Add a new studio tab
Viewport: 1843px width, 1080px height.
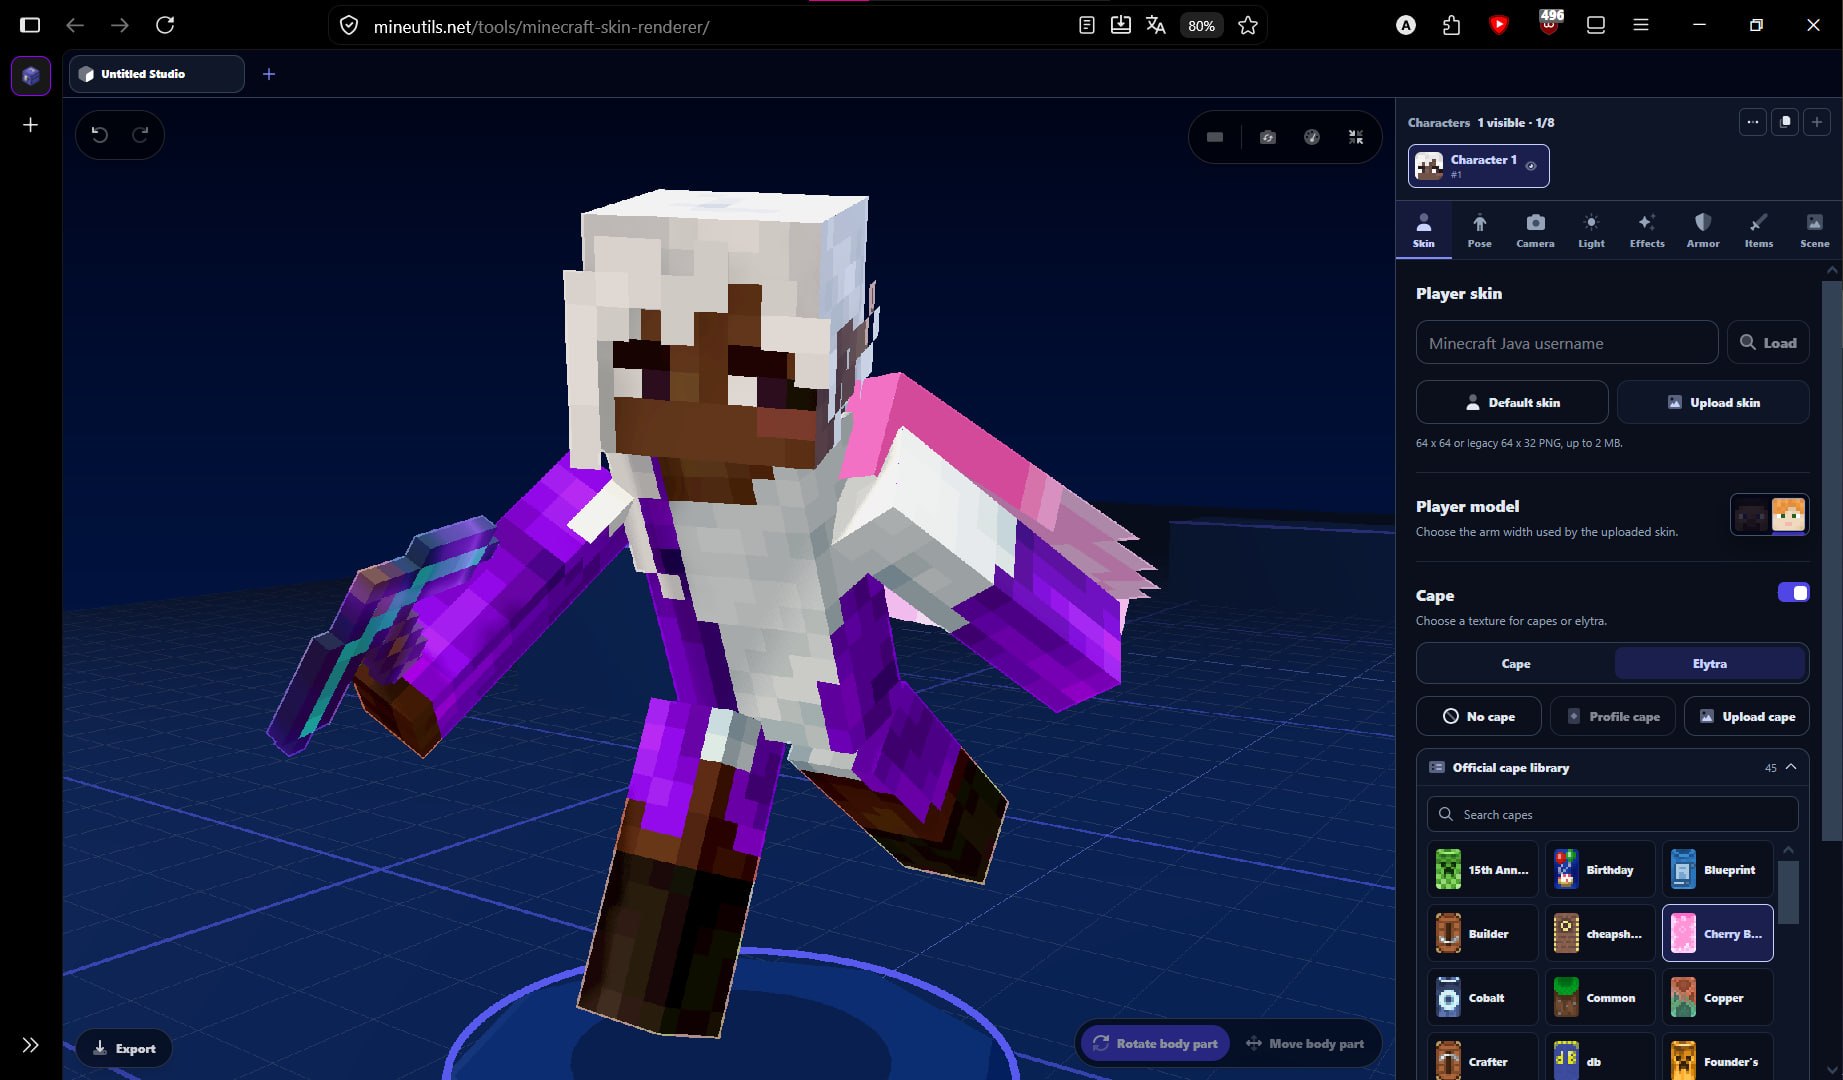(x=269, y=74)
